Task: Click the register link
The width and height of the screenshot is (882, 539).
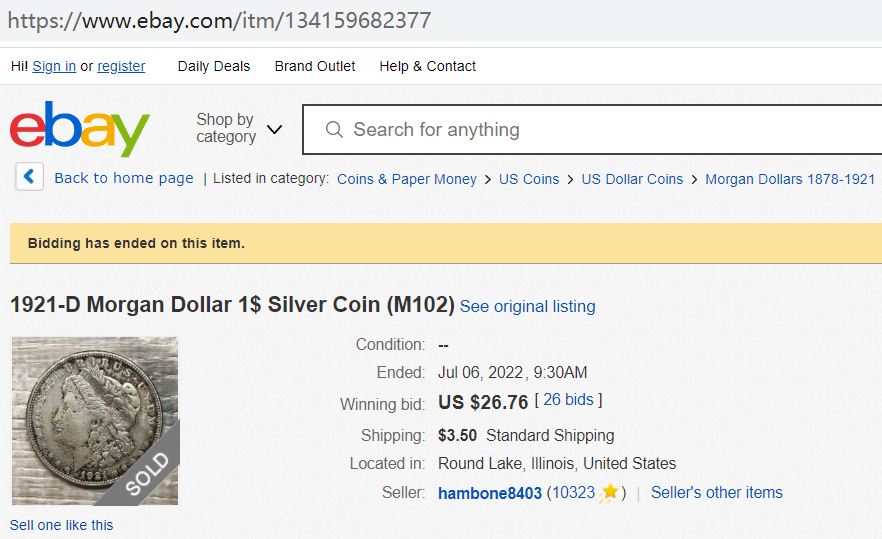Action: pyautogui.click(x=121, y=66)
